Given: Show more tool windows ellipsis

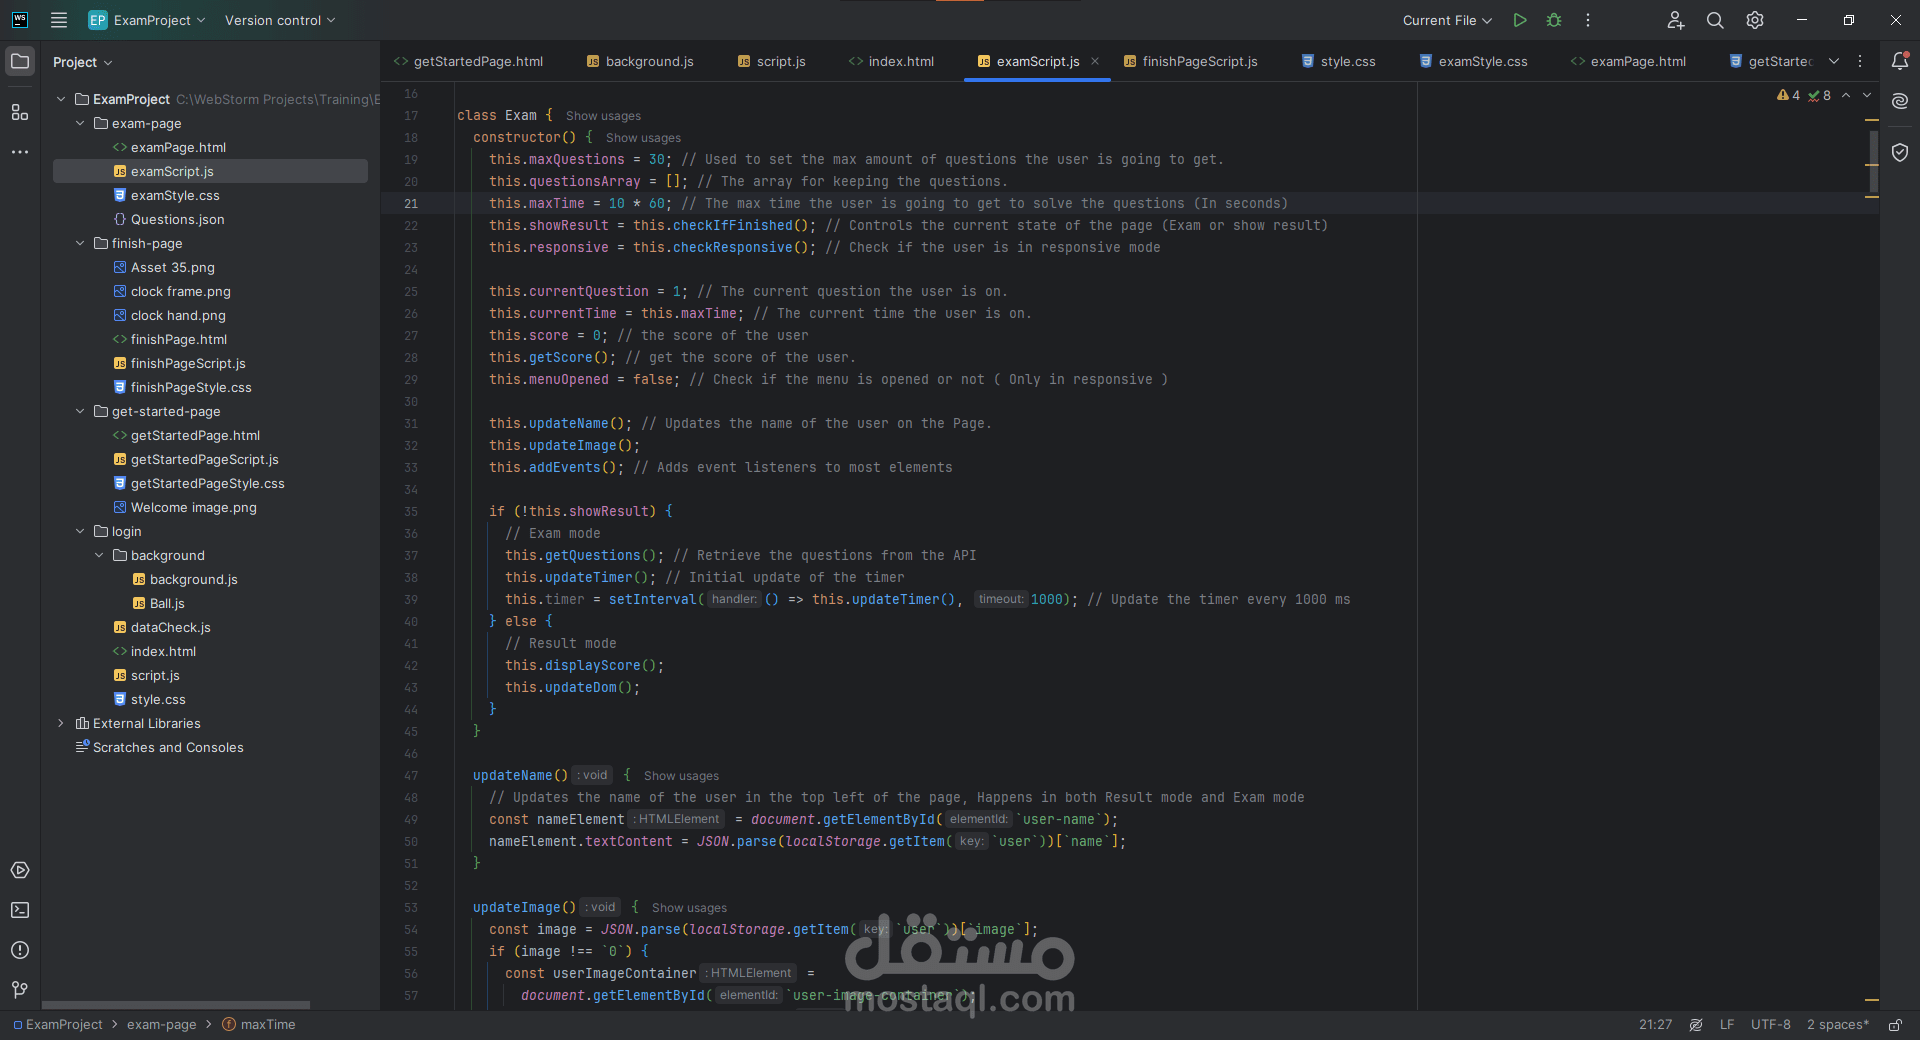Looking at the screenshot, I should (20, 152).
